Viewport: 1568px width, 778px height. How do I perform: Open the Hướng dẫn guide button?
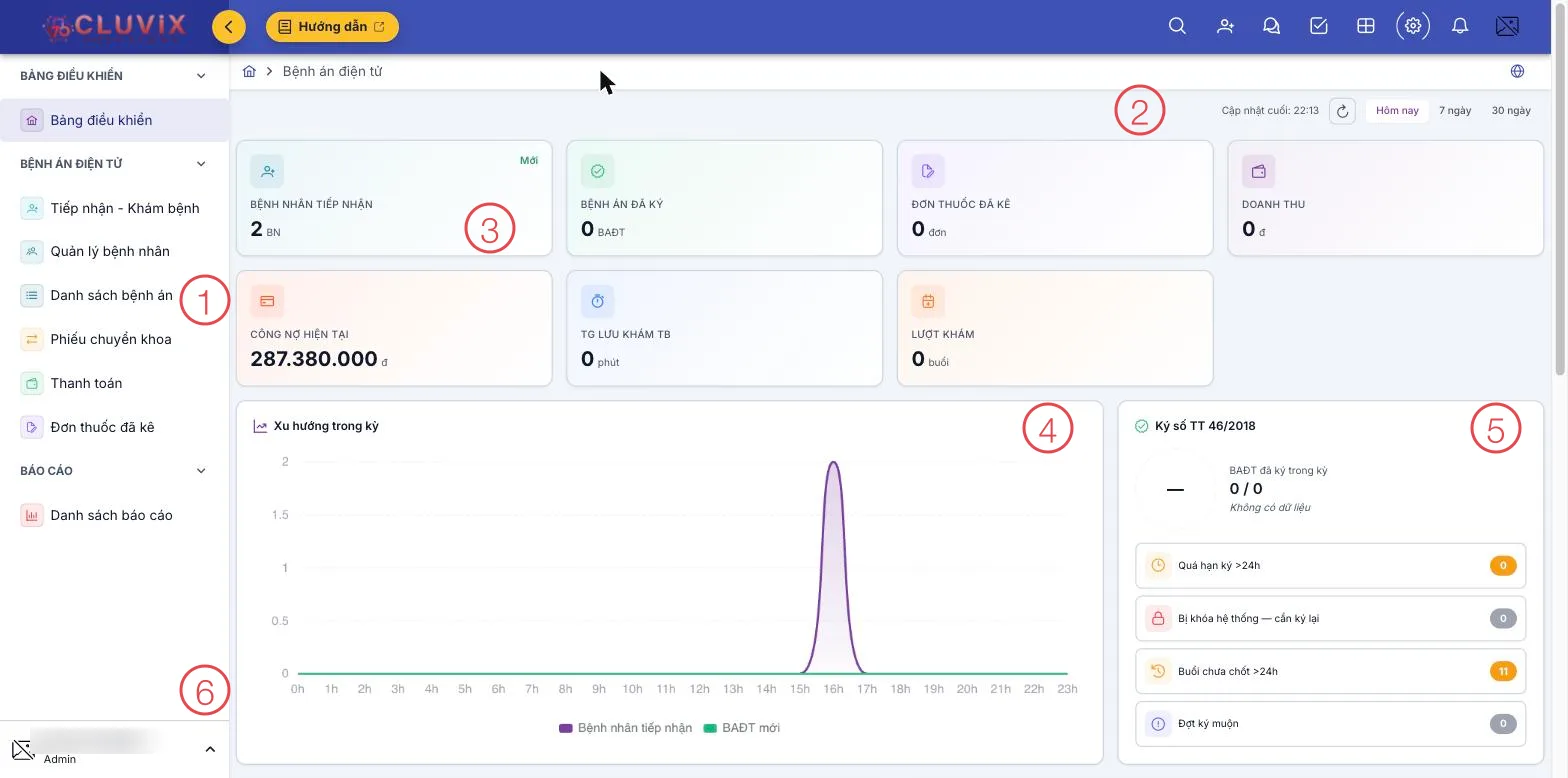click(332, 27)
